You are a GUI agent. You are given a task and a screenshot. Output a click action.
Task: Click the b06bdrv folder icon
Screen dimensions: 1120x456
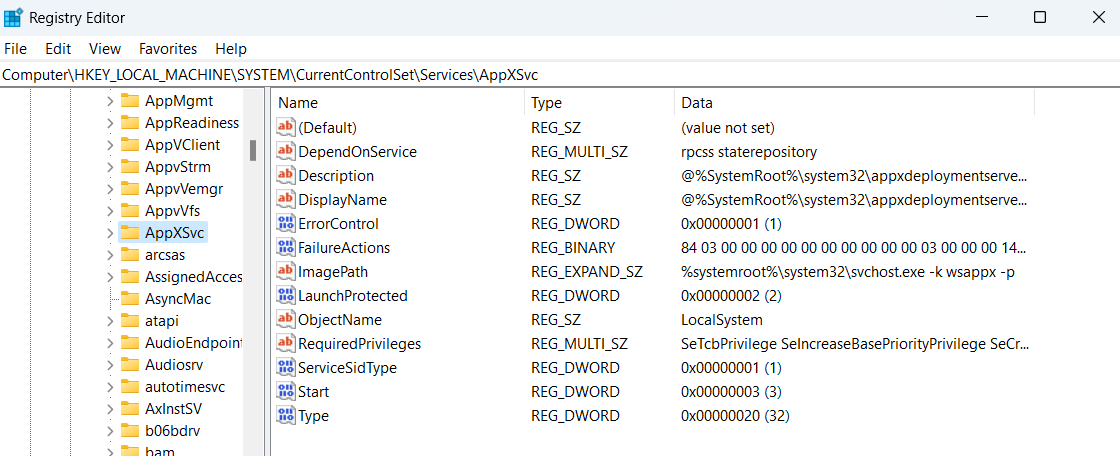[x=129, y=431]
